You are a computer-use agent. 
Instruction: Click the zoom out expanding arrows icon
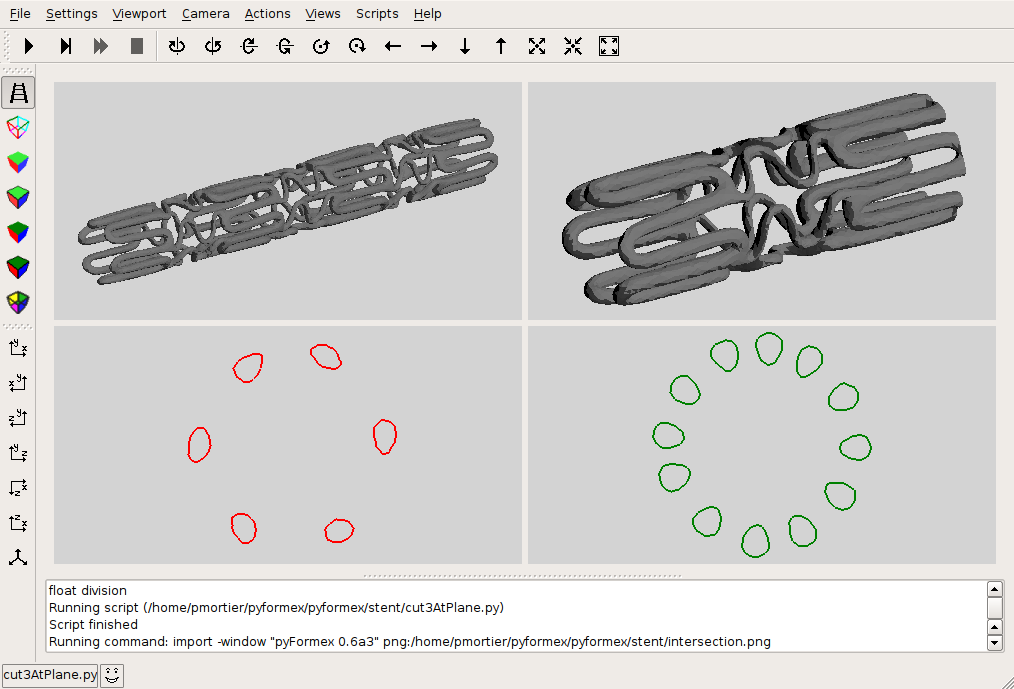tap(537, 46)
